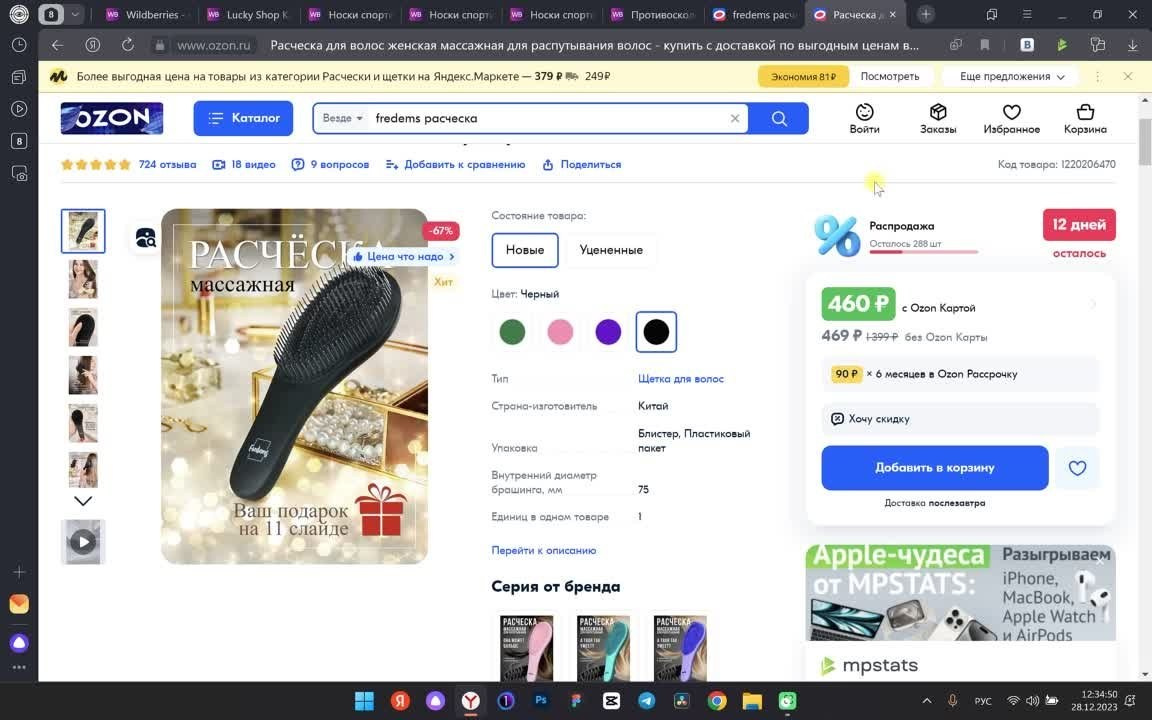Screen dimensions: 1152x720
Task: Open Telegram from the taskbar
Action: click(645, 701)
